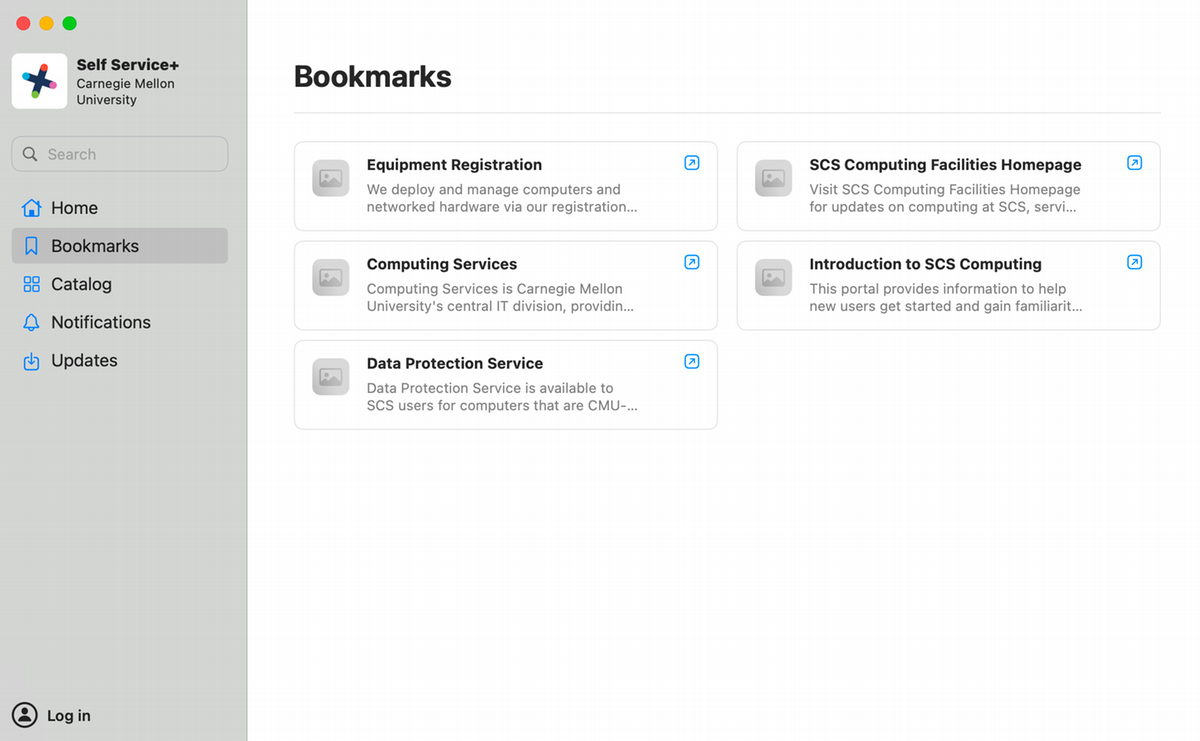Click the Catalog grid icon in sidebar
The width and height of the screenshot is (1200, 741).
[x=32, y=284]
